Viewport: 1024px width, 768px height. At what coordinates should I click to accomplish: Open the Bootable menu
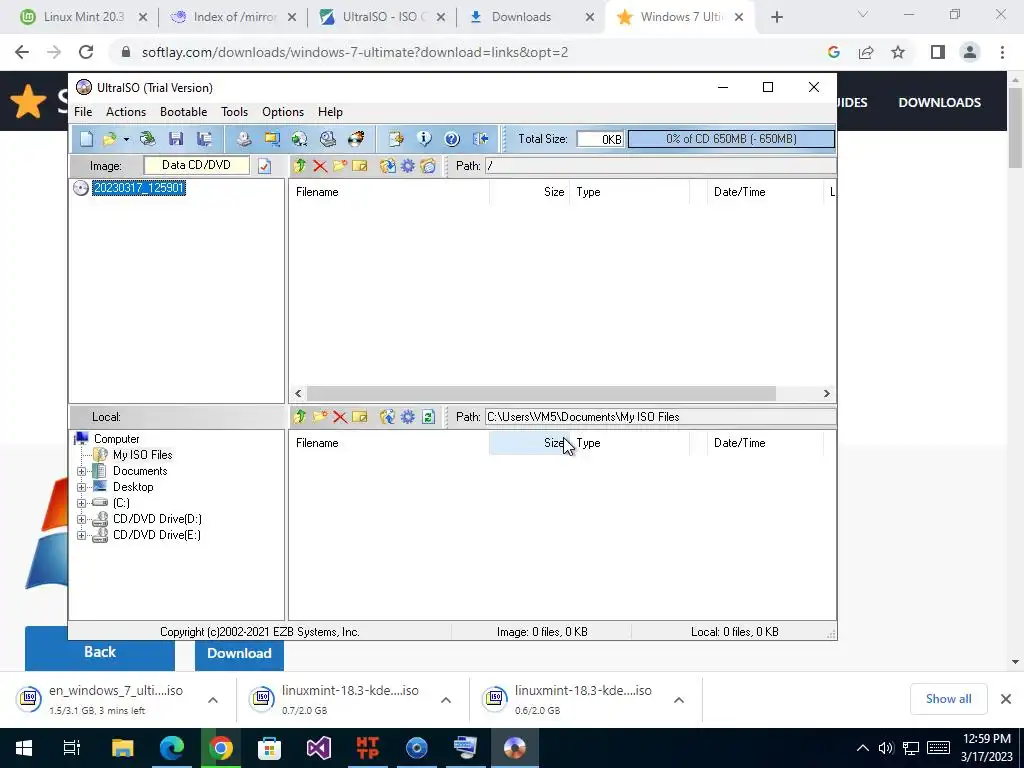[x=184, y=112]
